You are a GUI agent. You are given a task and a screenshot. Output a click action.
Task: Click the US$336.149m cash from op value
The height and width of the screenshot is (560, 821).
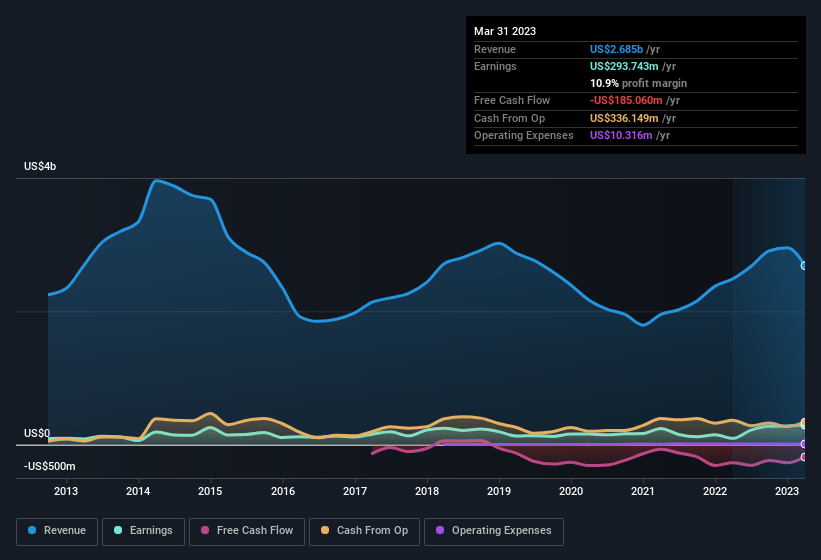tap(624, 118)
